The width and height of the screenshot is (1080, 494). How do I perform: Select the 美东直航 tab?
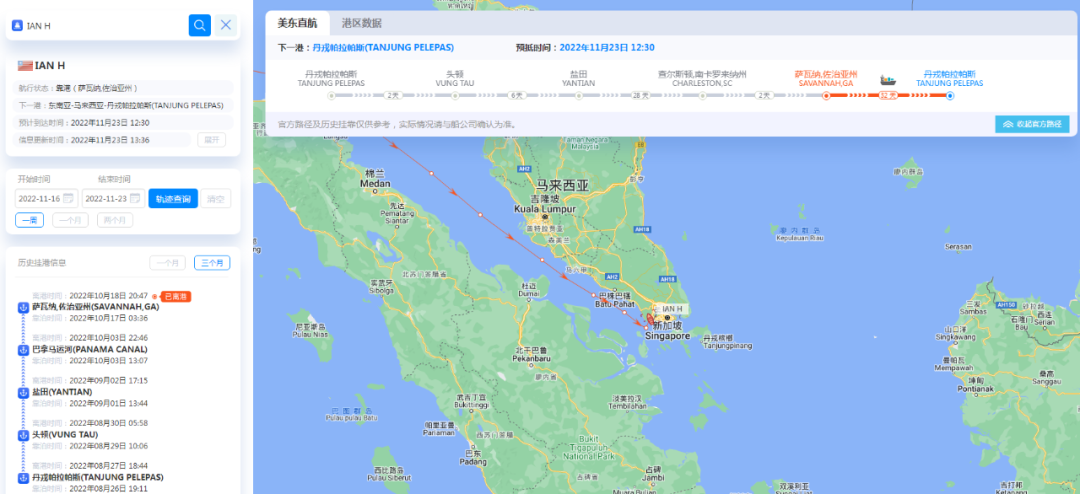click(297, 24)
